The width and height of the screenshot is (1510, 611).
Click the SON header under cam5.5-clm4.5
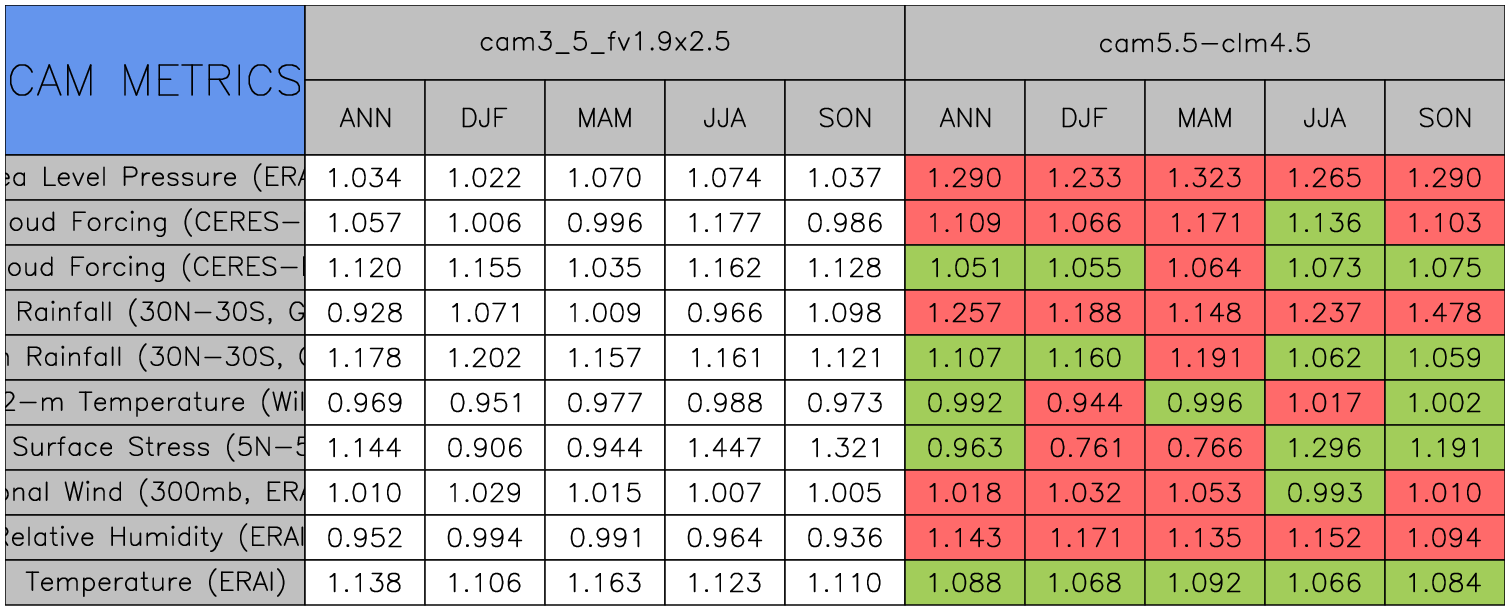1444,118
